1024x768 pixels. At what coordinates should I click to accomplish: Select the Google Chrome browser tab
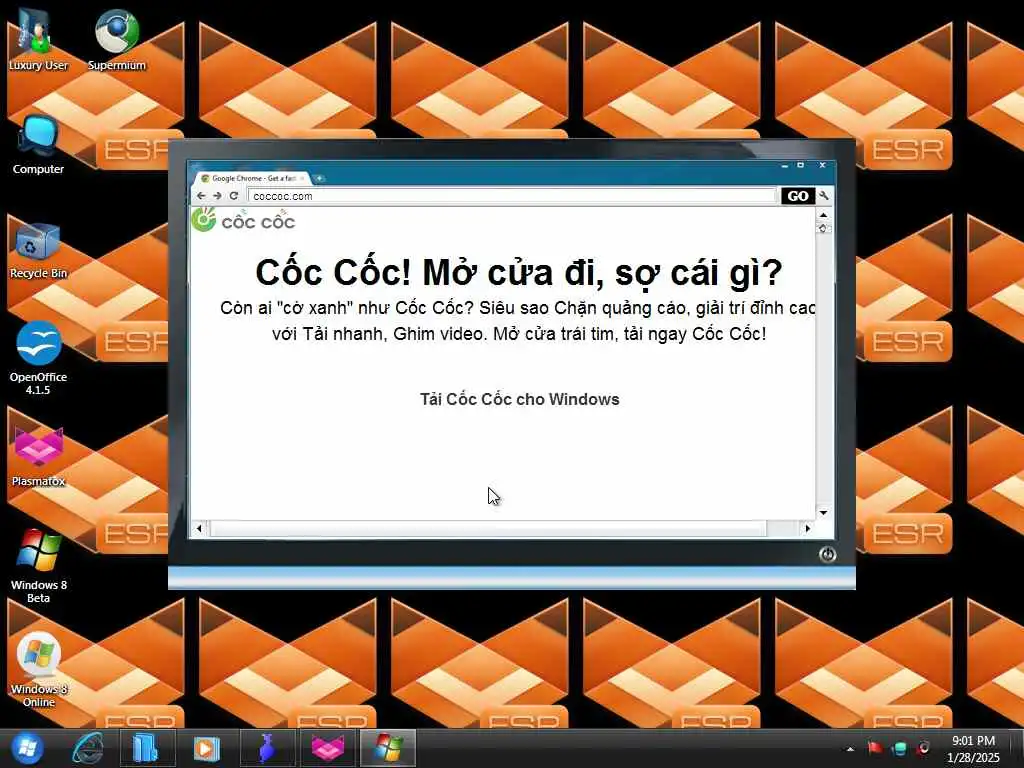click(251, 178)
